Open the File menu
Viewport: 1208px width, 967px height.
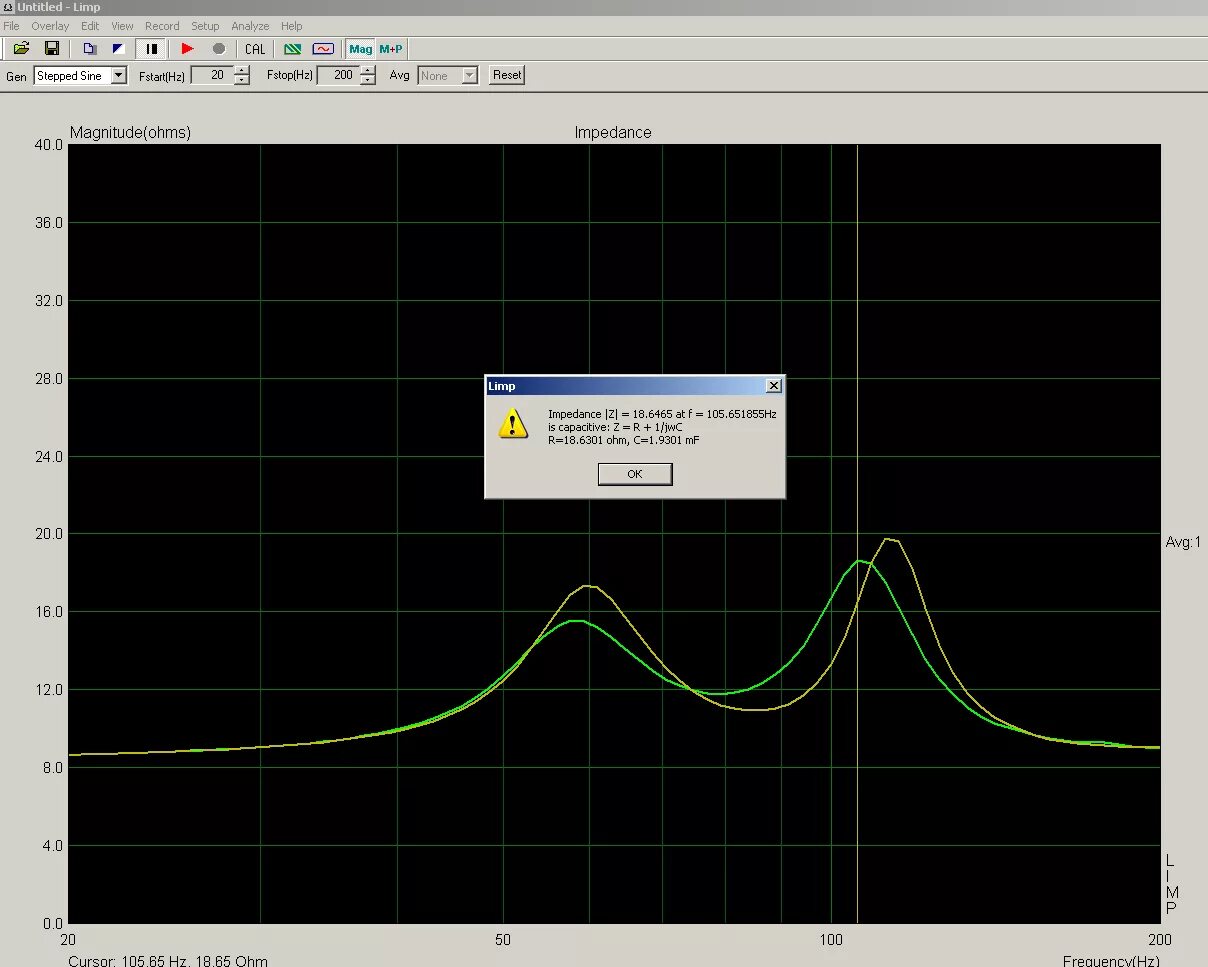[x=11, y=26]
